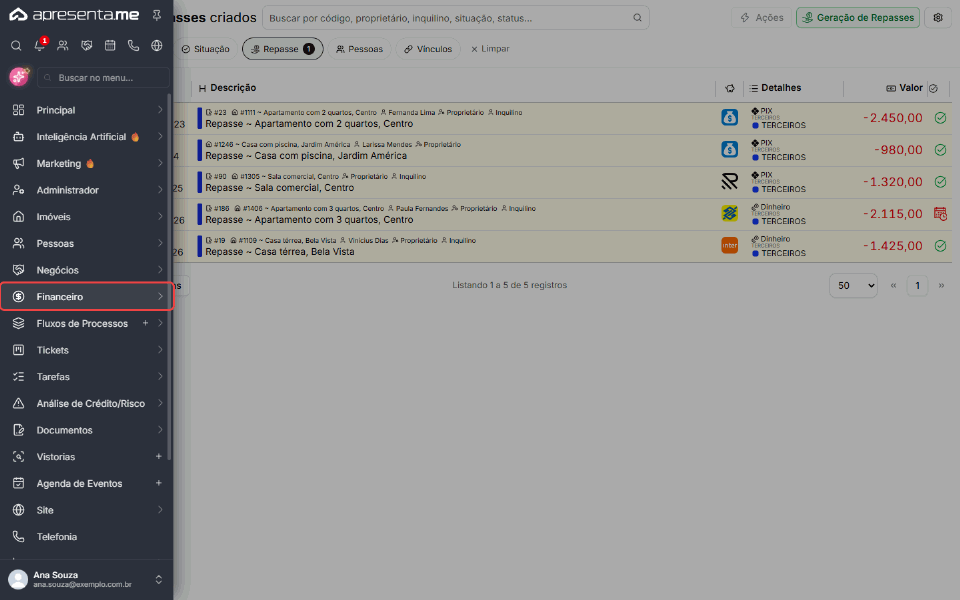The image size is (960, 600).
Task: Click the pin sidebar icon beside the logo
Action: pyautogui.click(x=157, y=15)
